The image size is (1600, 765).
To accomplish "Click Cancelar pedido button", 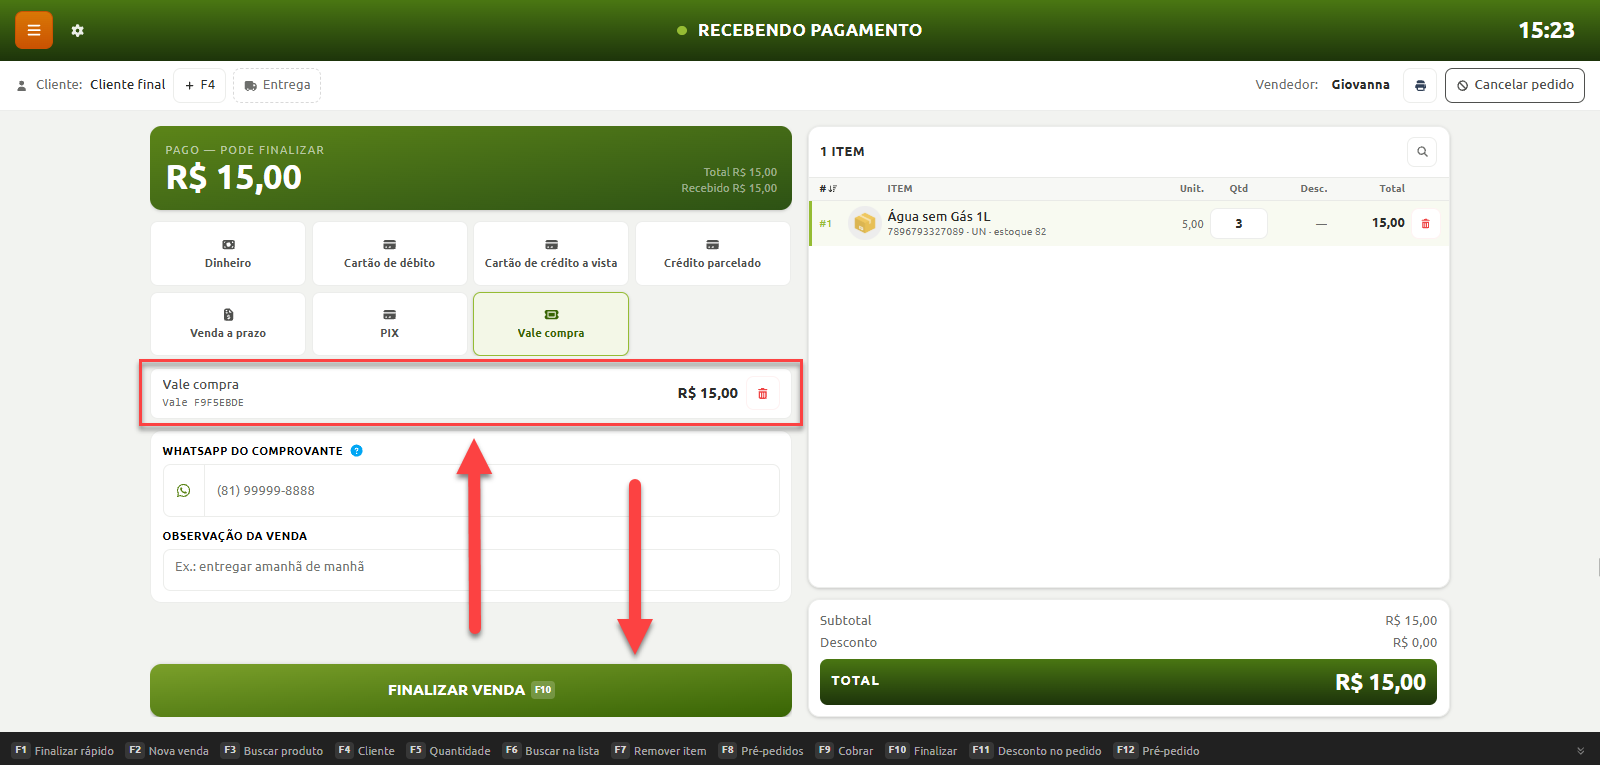I will [1515, 85].
